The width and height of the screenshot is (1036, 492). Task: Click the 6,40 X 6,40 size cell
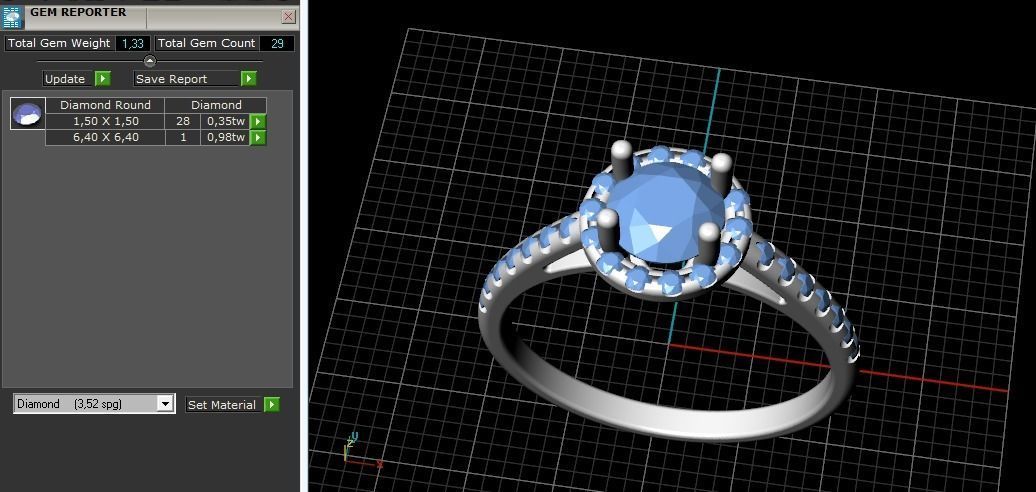click(104, 137)
